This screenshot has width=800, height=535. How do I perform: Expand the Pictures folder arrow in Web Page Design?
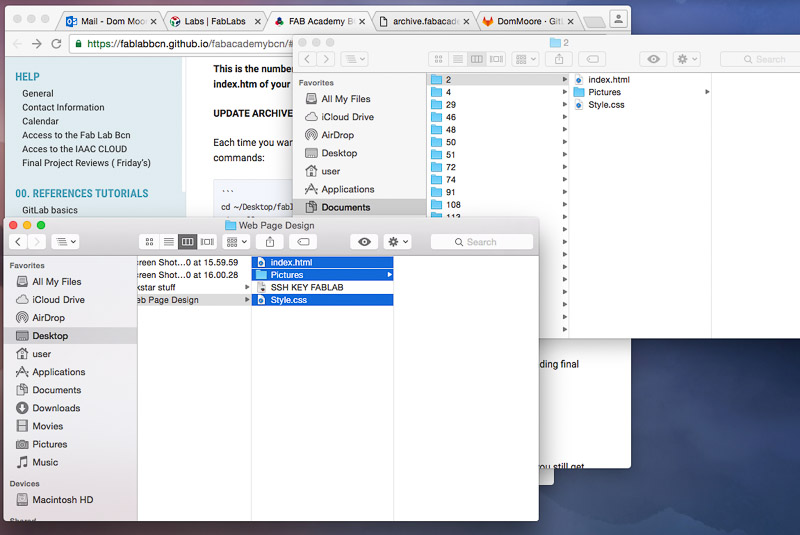pyautogui.click(x=389, y=275)
